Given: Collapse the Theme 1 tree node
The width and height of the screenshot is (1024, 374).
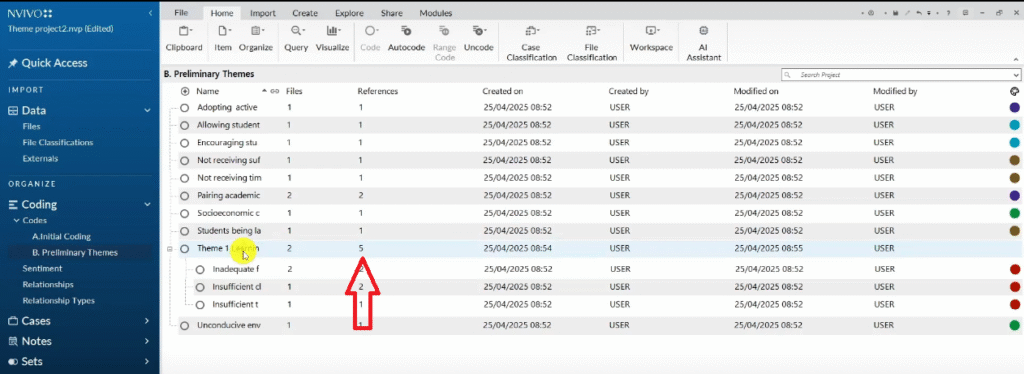Looking at the screenshot, I should (x=170, y=249).
